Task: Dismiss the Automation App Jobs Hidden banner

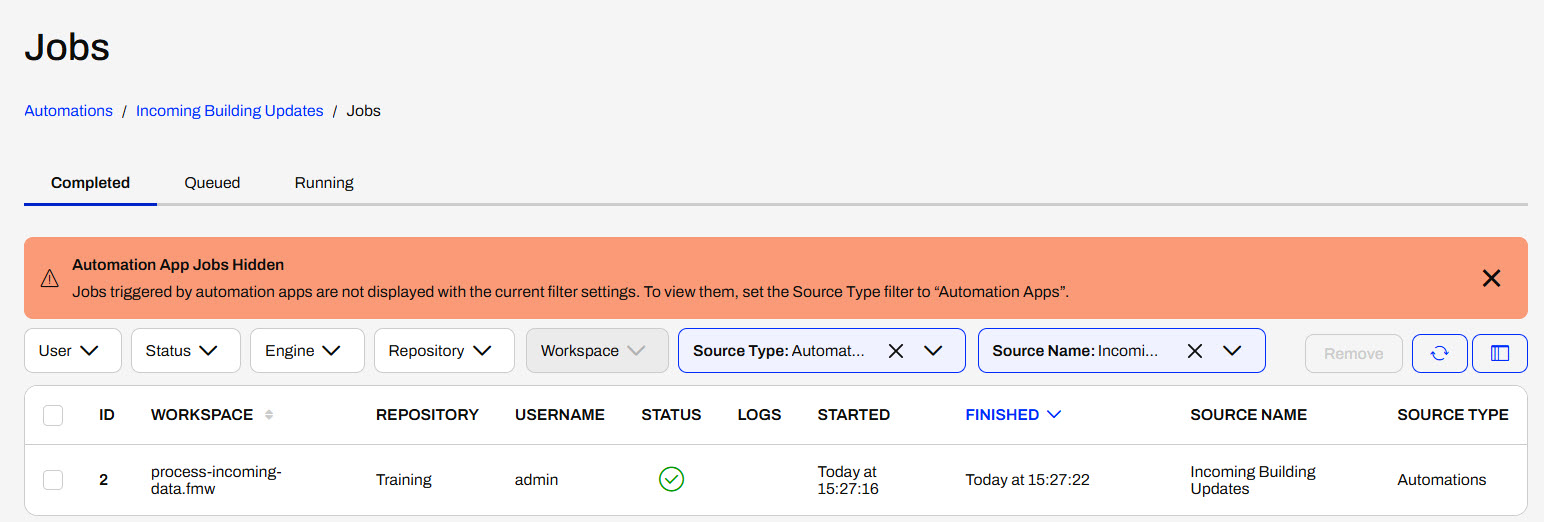Action: 1490,278
